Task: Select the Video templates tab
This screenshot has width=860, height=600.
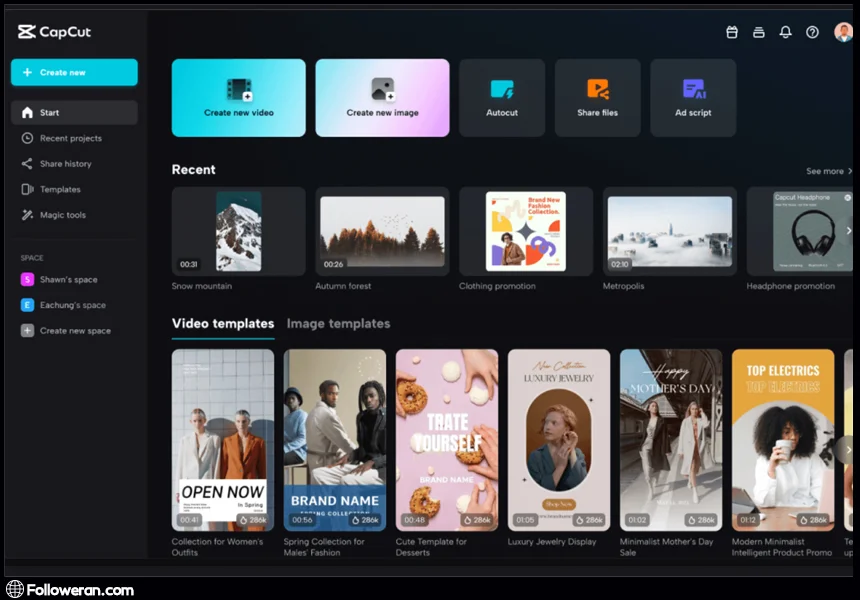Action: [x=223, y=324]
